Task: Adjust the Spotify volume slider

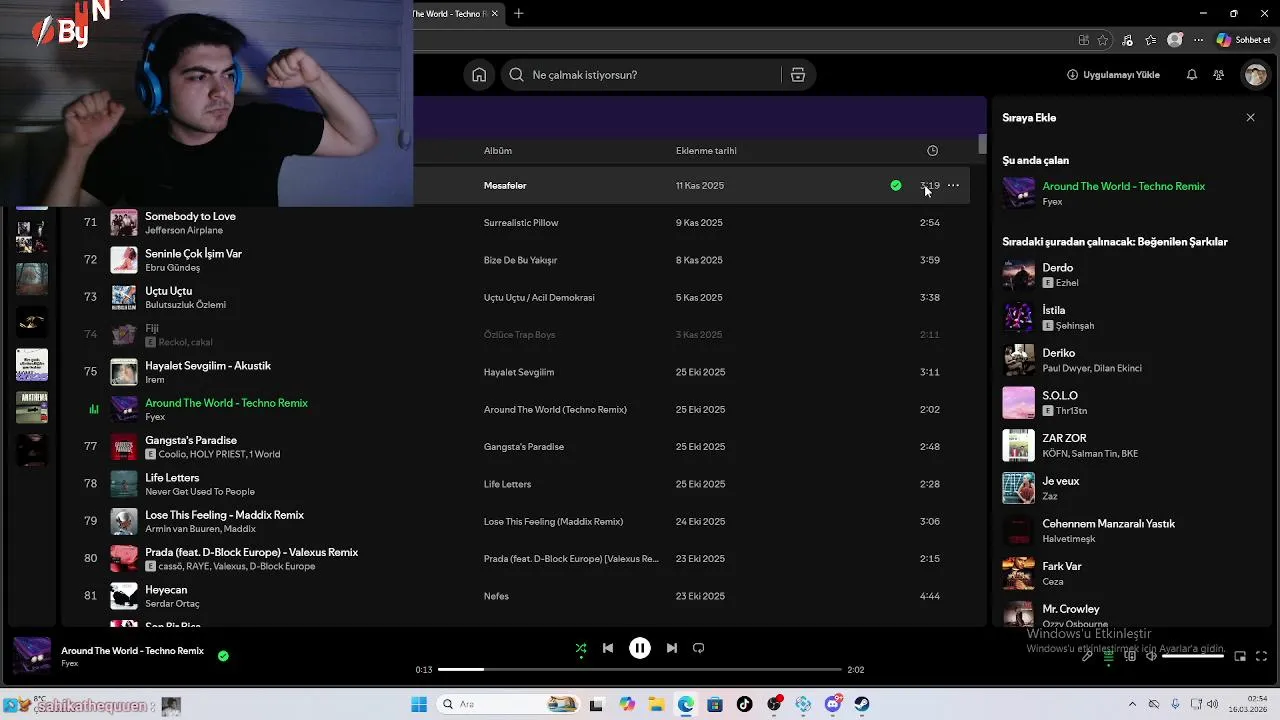Action: pyautogui.click(x=1192, y=656)
